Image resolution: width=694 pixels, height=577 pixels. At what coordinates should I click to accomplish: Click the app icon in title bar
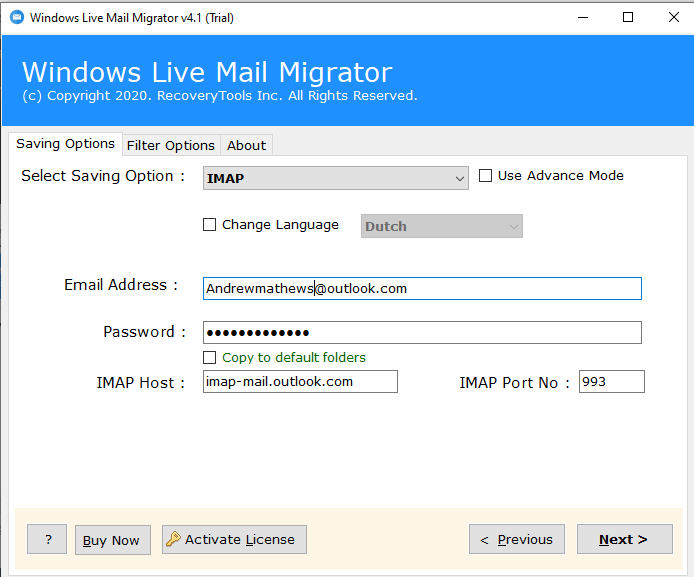[x=17, y=18]
